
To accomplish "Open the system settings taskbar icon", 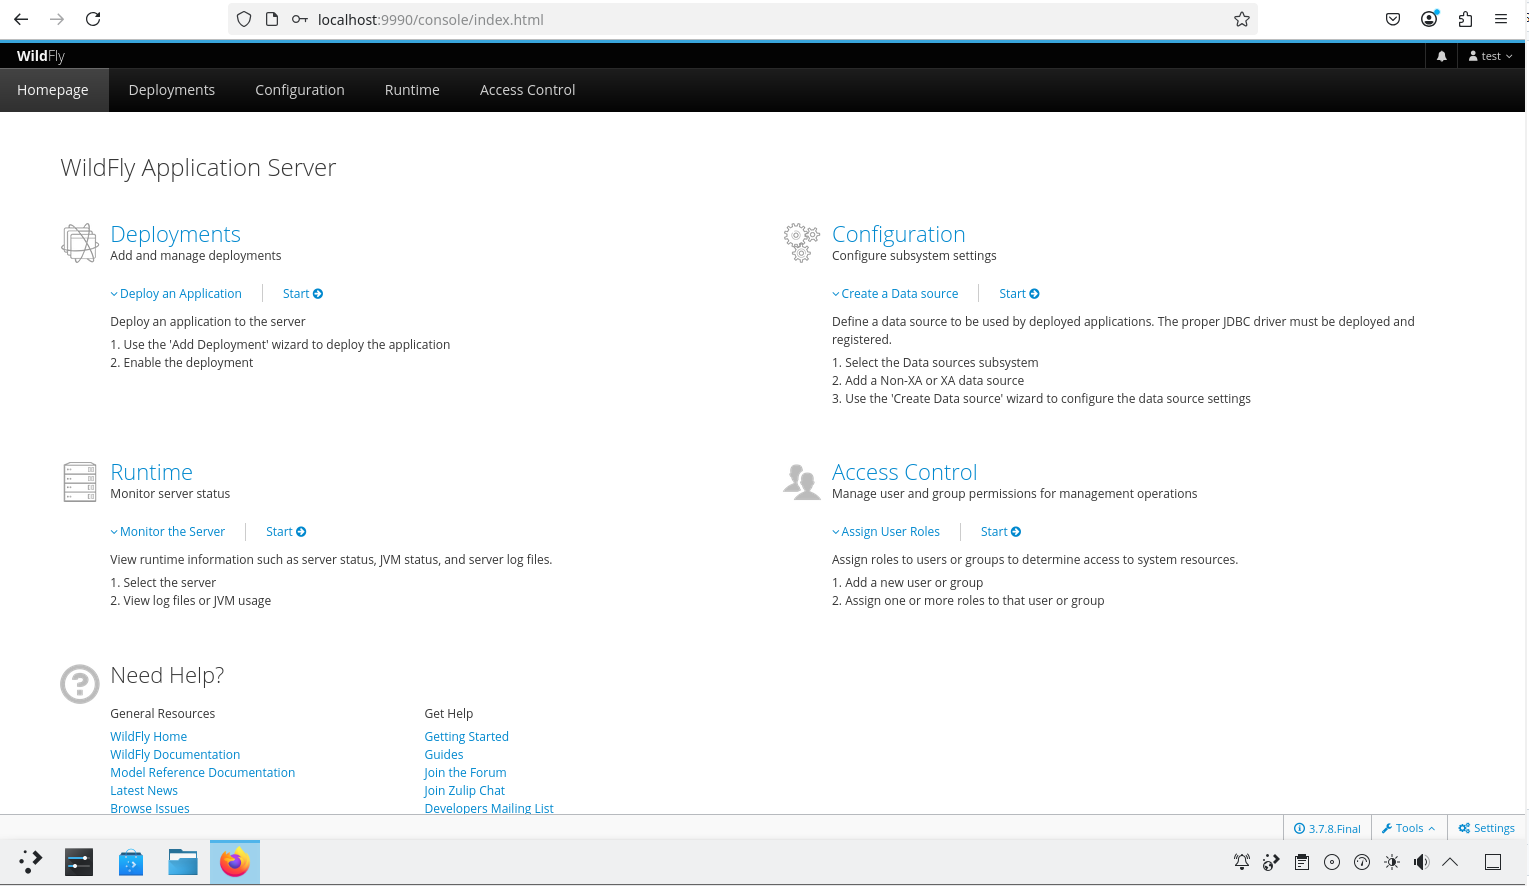I will pyautogui.click(x=79, y=862).
